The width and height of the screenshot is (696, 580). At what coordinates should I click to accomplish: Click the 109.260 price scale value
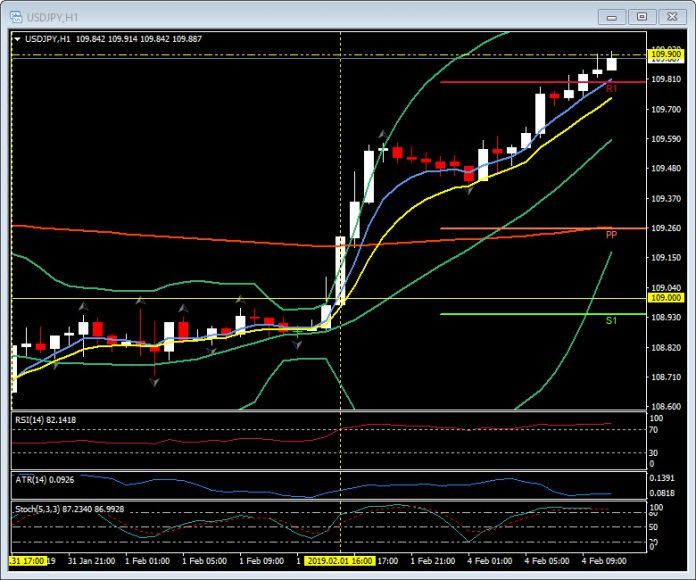pos(665,228)
